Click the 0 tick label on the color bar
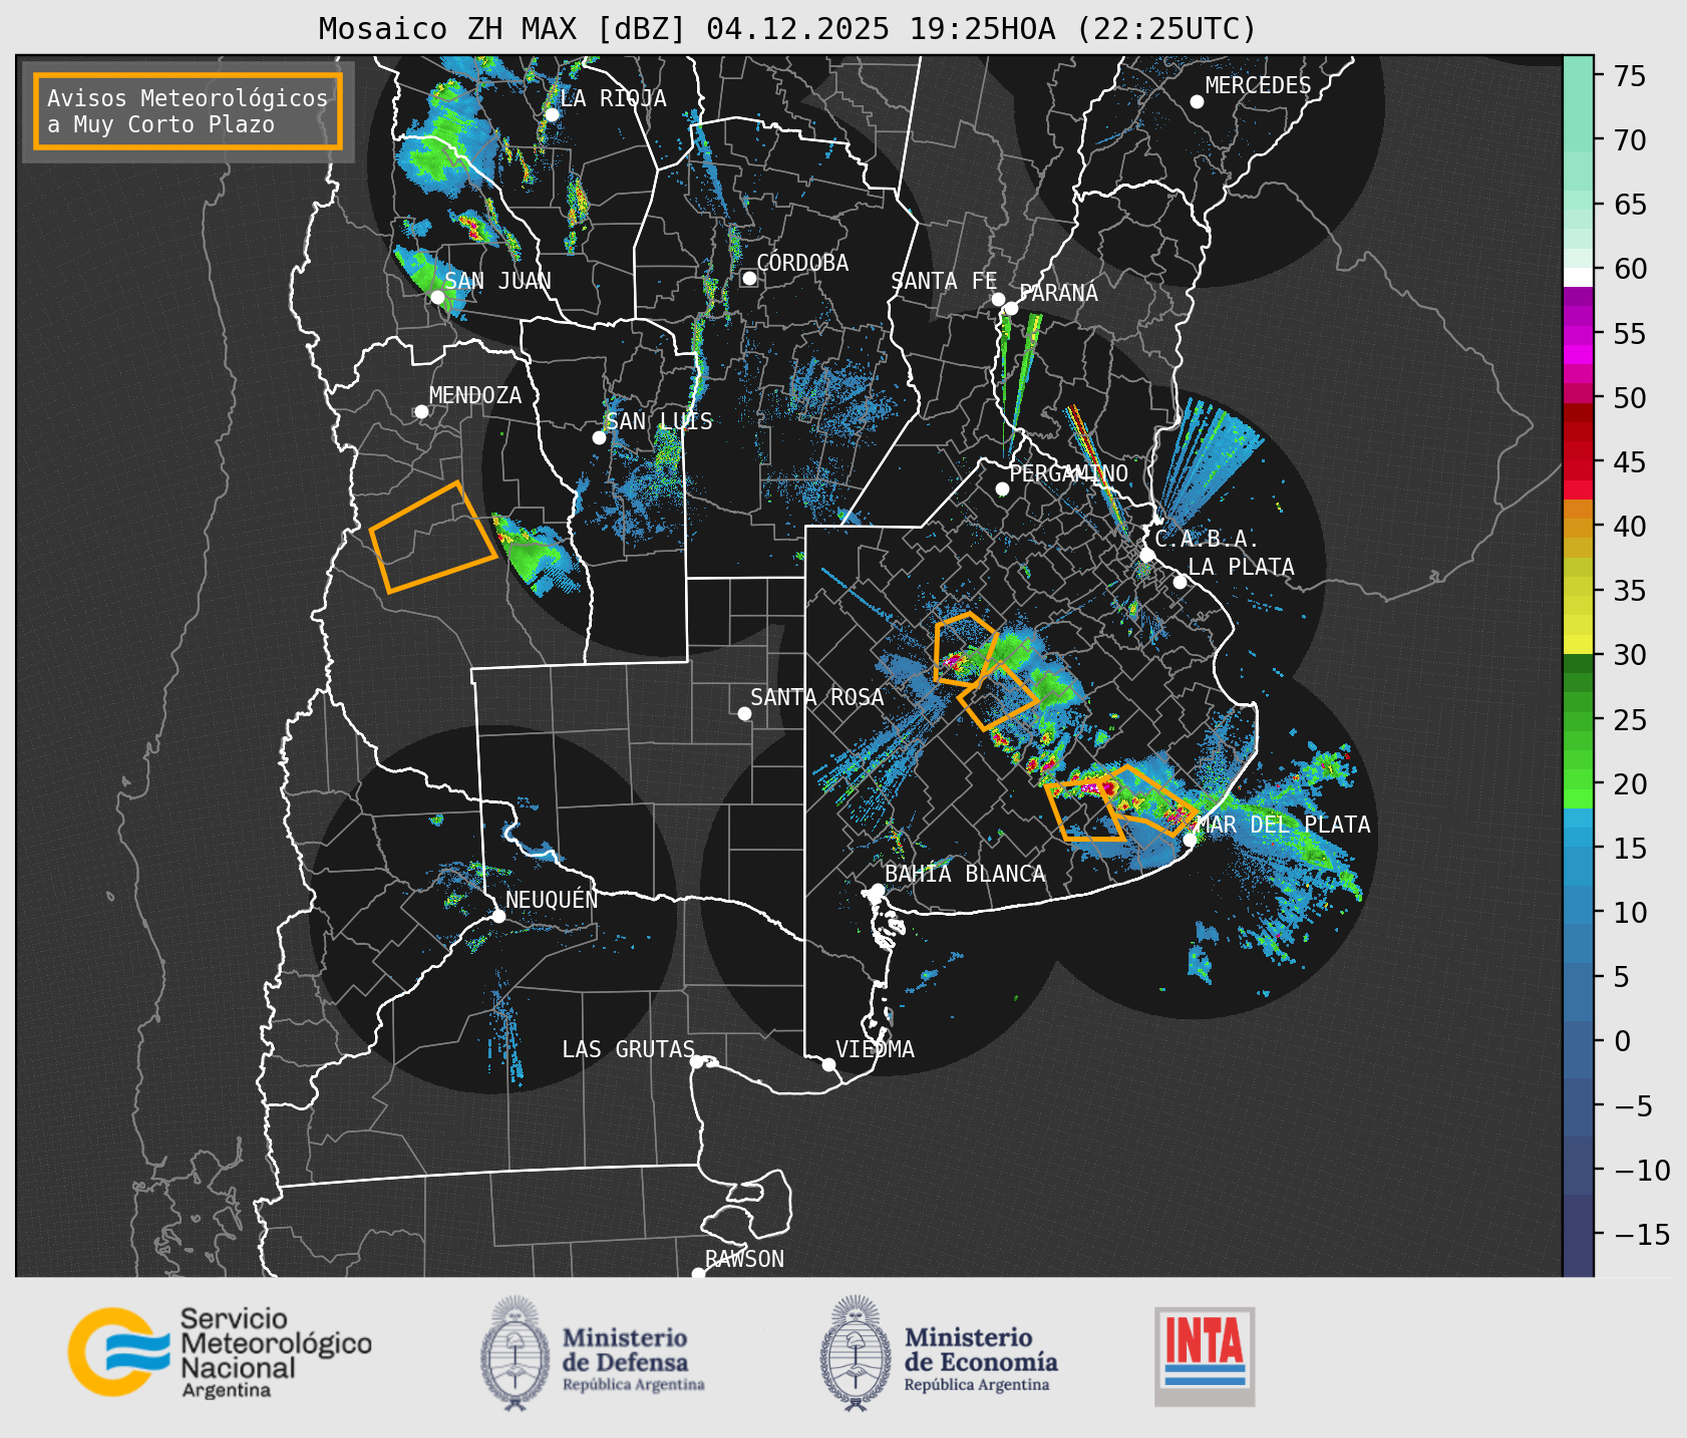 1621,1041
